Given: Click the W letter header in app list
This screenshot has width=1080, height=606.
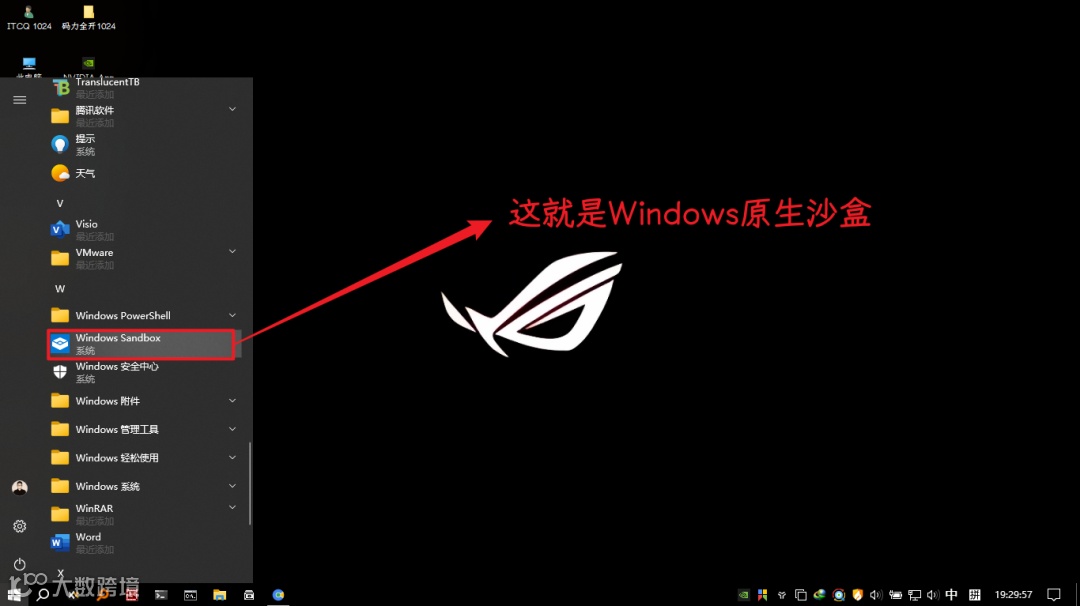Looking at the screenshot, I should (x=60, y=289).
